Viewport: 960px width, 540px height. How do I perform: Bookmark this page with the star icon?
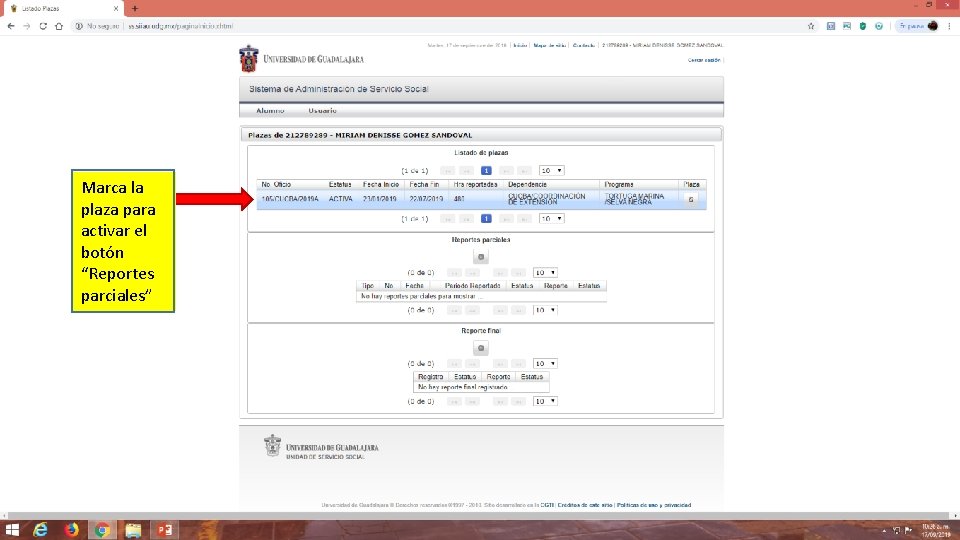tap(811, 26)
